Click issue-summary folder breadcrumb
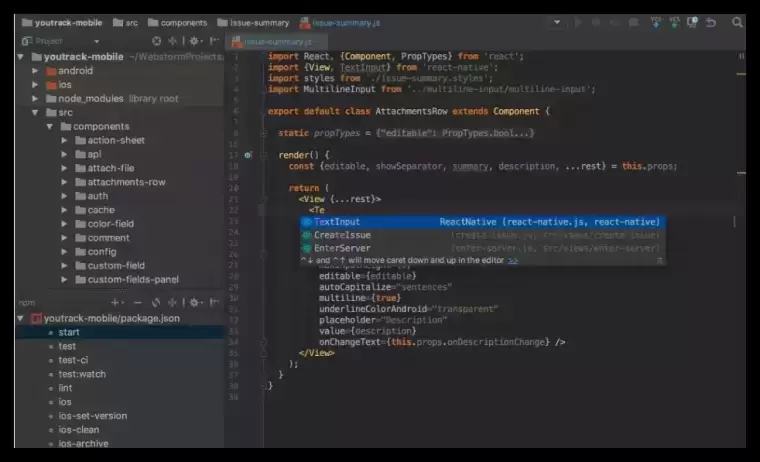Image resolution: width=760 pixels, height=462 pixels. point(253,23)
